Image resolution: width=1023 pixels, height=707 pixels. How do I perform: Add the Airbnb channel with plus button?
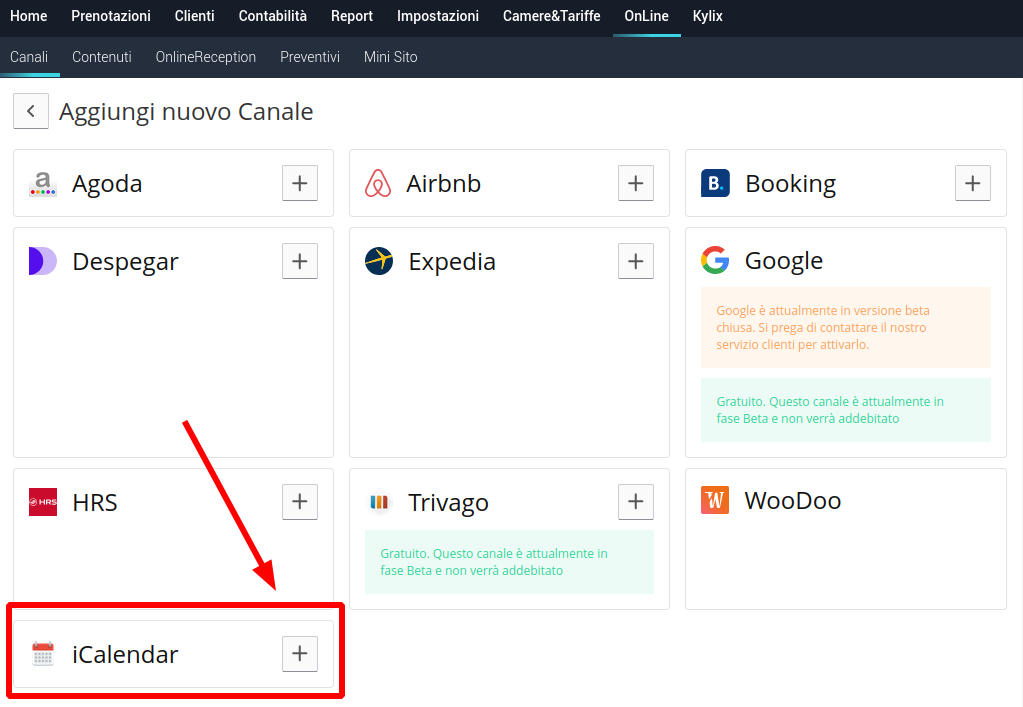[x=635, y=183]
